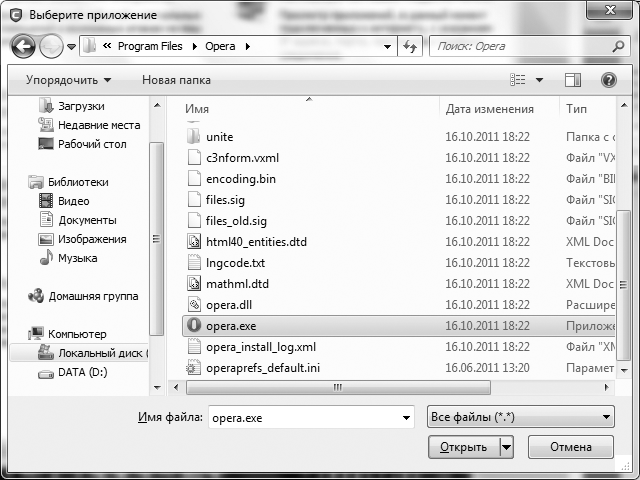Click the disabled forward arrow button
Viewport: 640px width, 480px height.
point(51,47)
